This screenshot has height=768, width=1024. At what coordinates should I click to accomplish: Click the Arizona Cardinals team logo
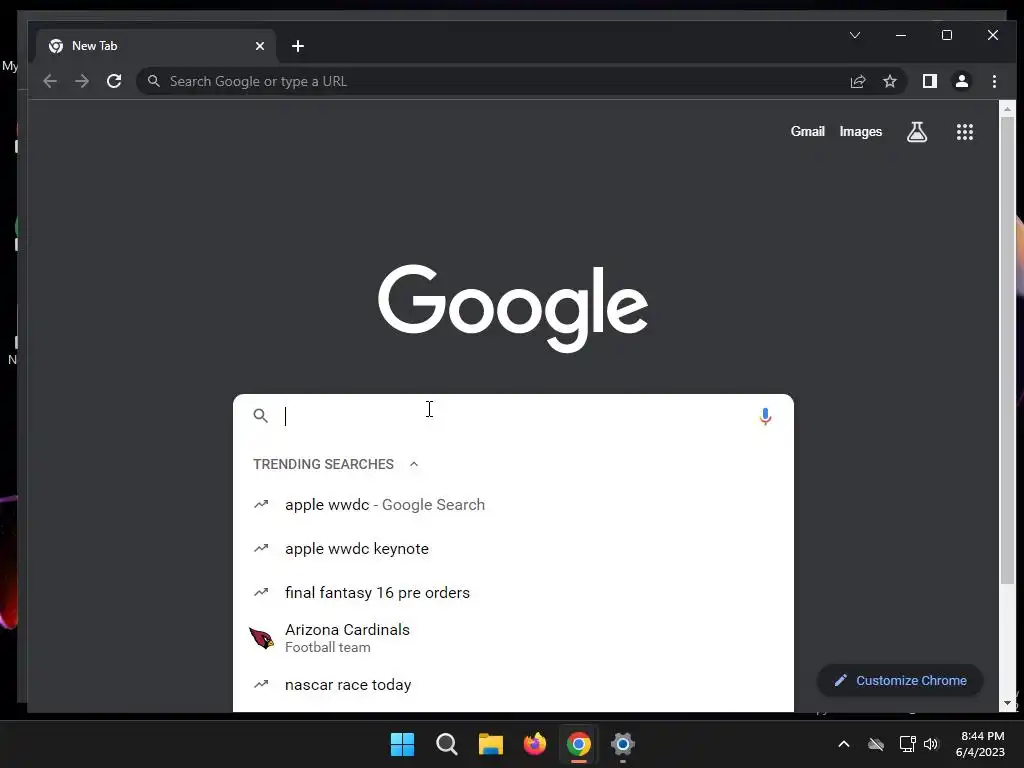pos(262,638)
